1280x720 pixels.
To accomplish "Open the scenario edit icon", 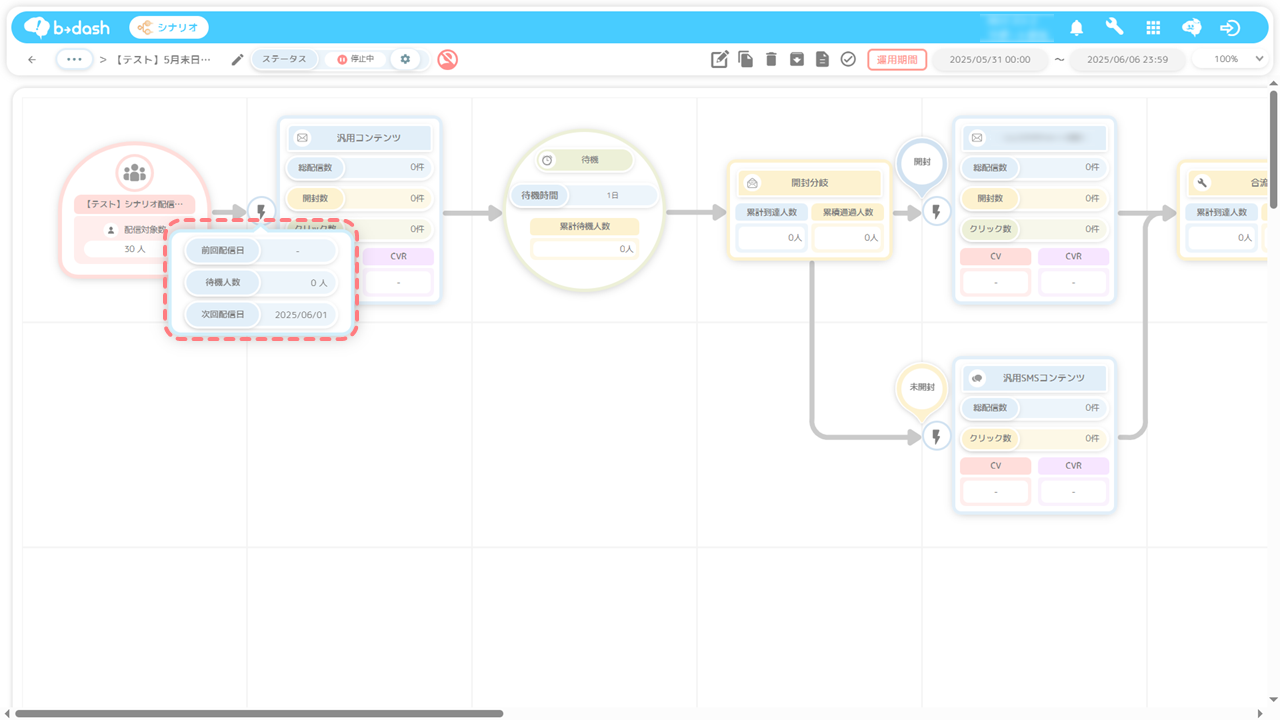I will [x=720, y=60].
